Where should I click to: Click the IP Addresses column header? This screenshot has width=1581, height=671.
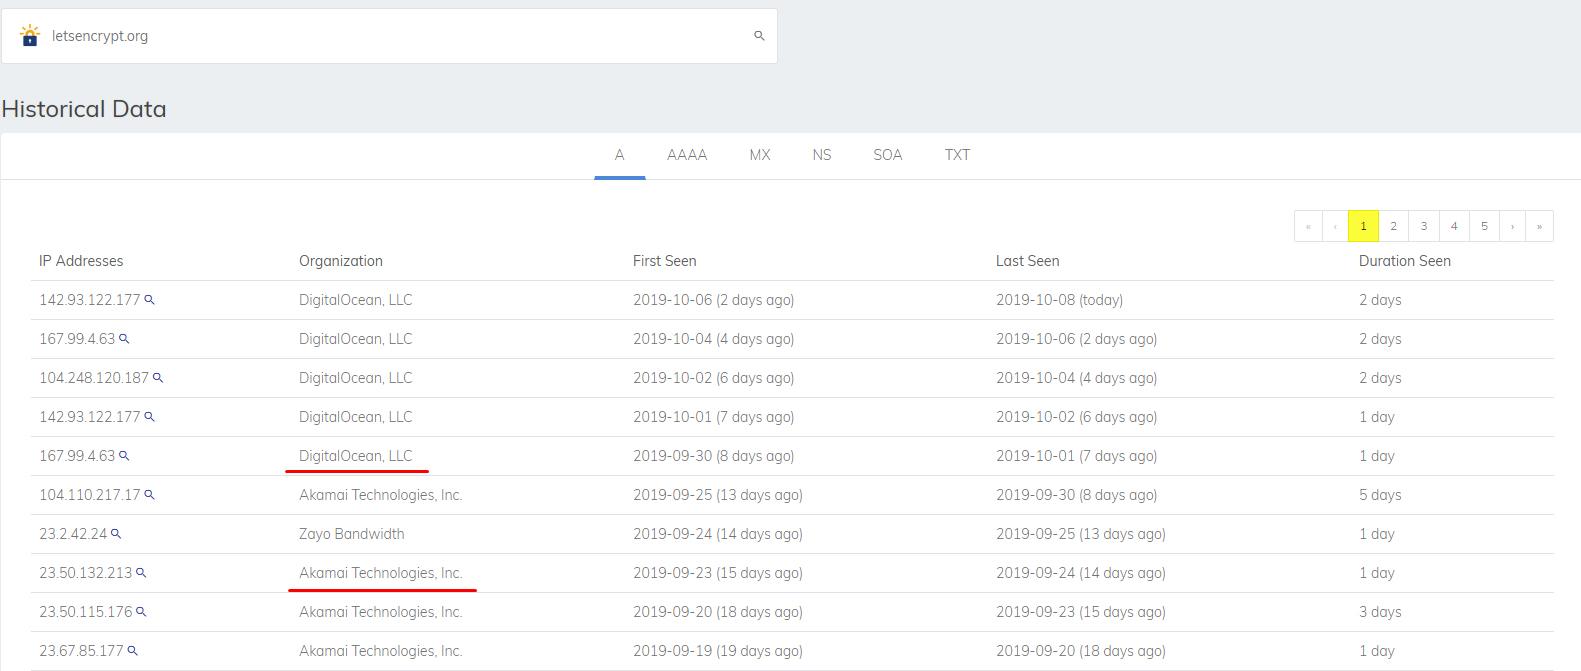pos(81,261)
